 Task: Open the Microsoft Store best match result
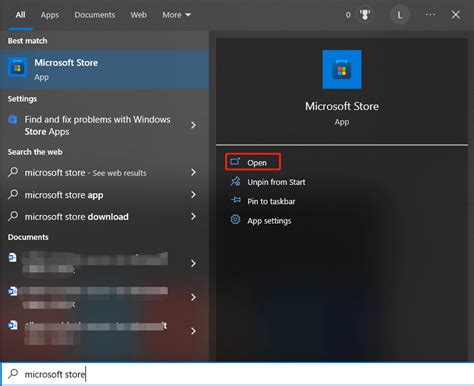click(104, 70)
